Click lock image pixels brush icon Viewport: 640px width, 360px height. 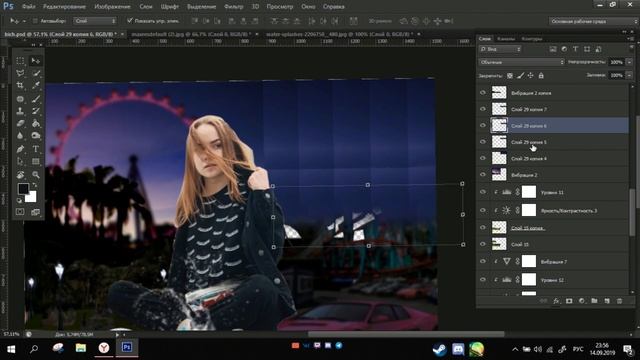[520, 76]
